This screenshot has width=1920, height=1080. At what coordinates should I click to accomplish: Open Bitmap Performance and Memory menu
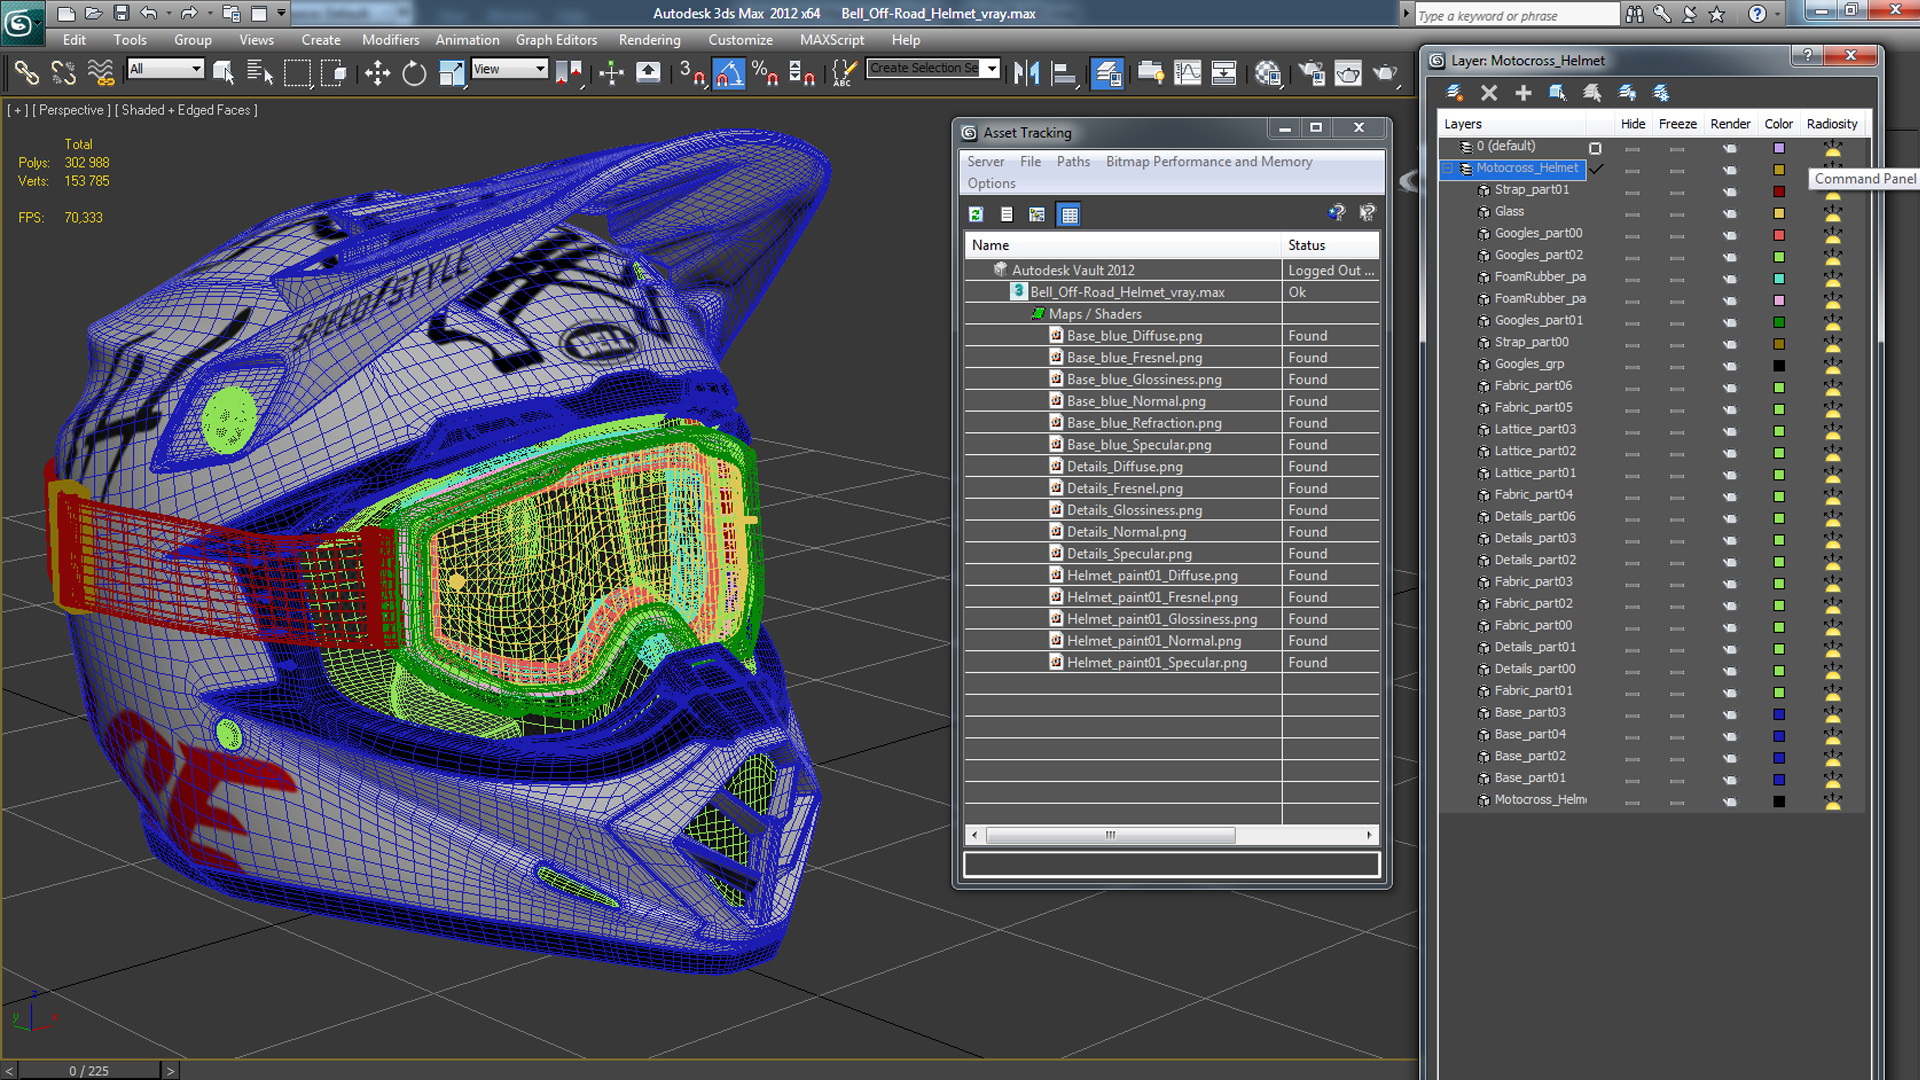coord(1209,161)
